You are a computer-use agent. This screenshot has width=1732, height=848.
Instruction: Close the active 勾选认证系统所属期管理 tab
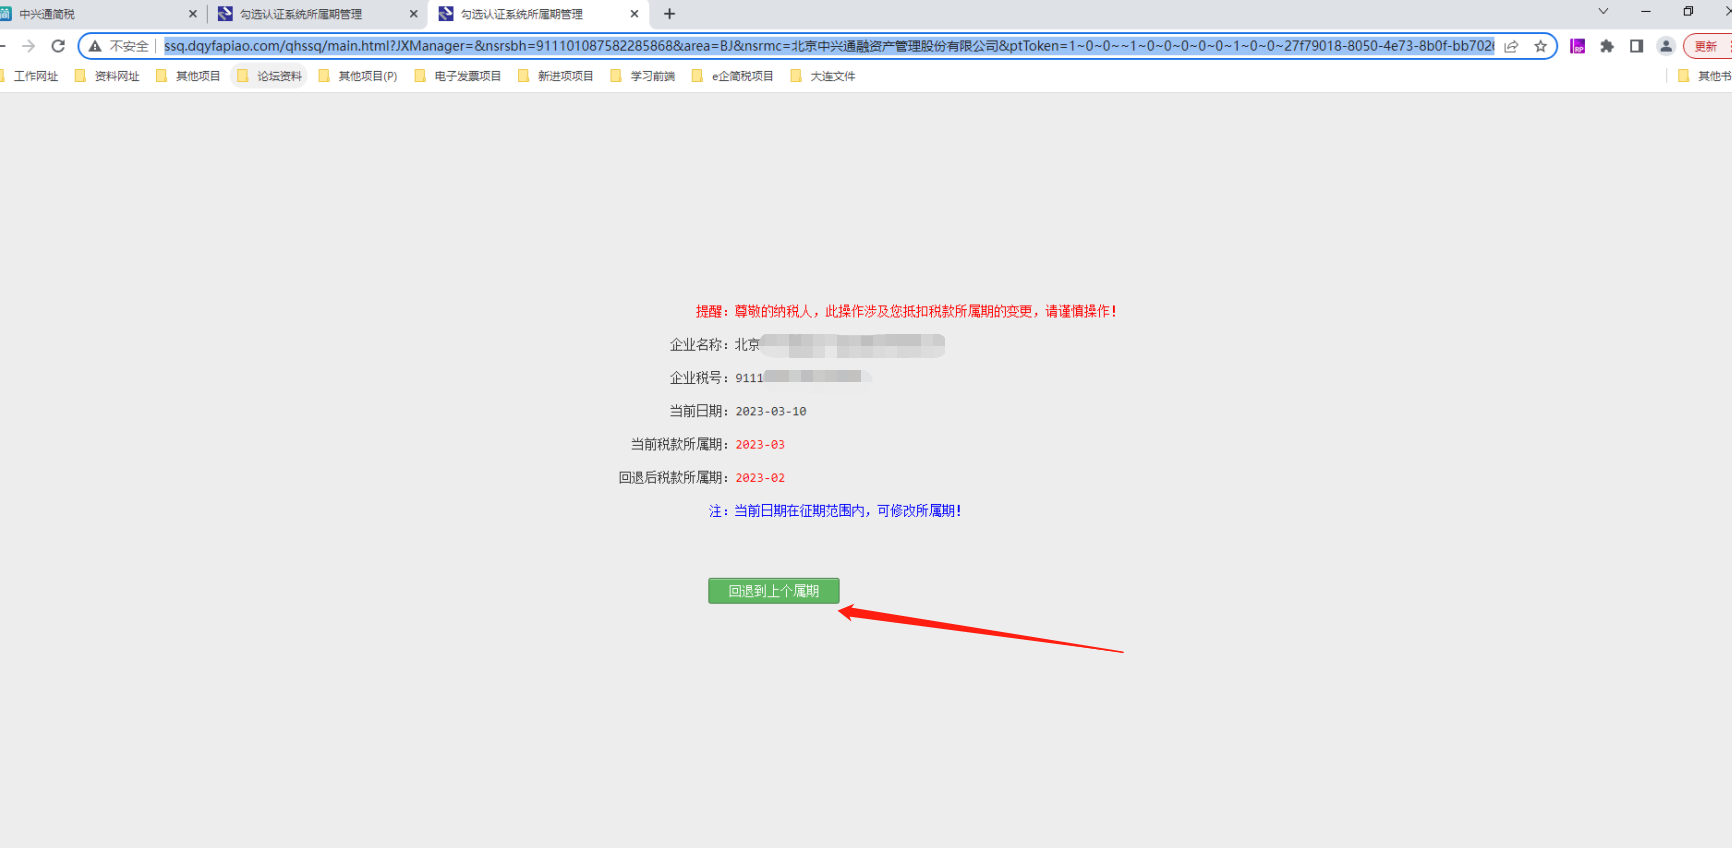pyautogui.click(x=634, y=14)
